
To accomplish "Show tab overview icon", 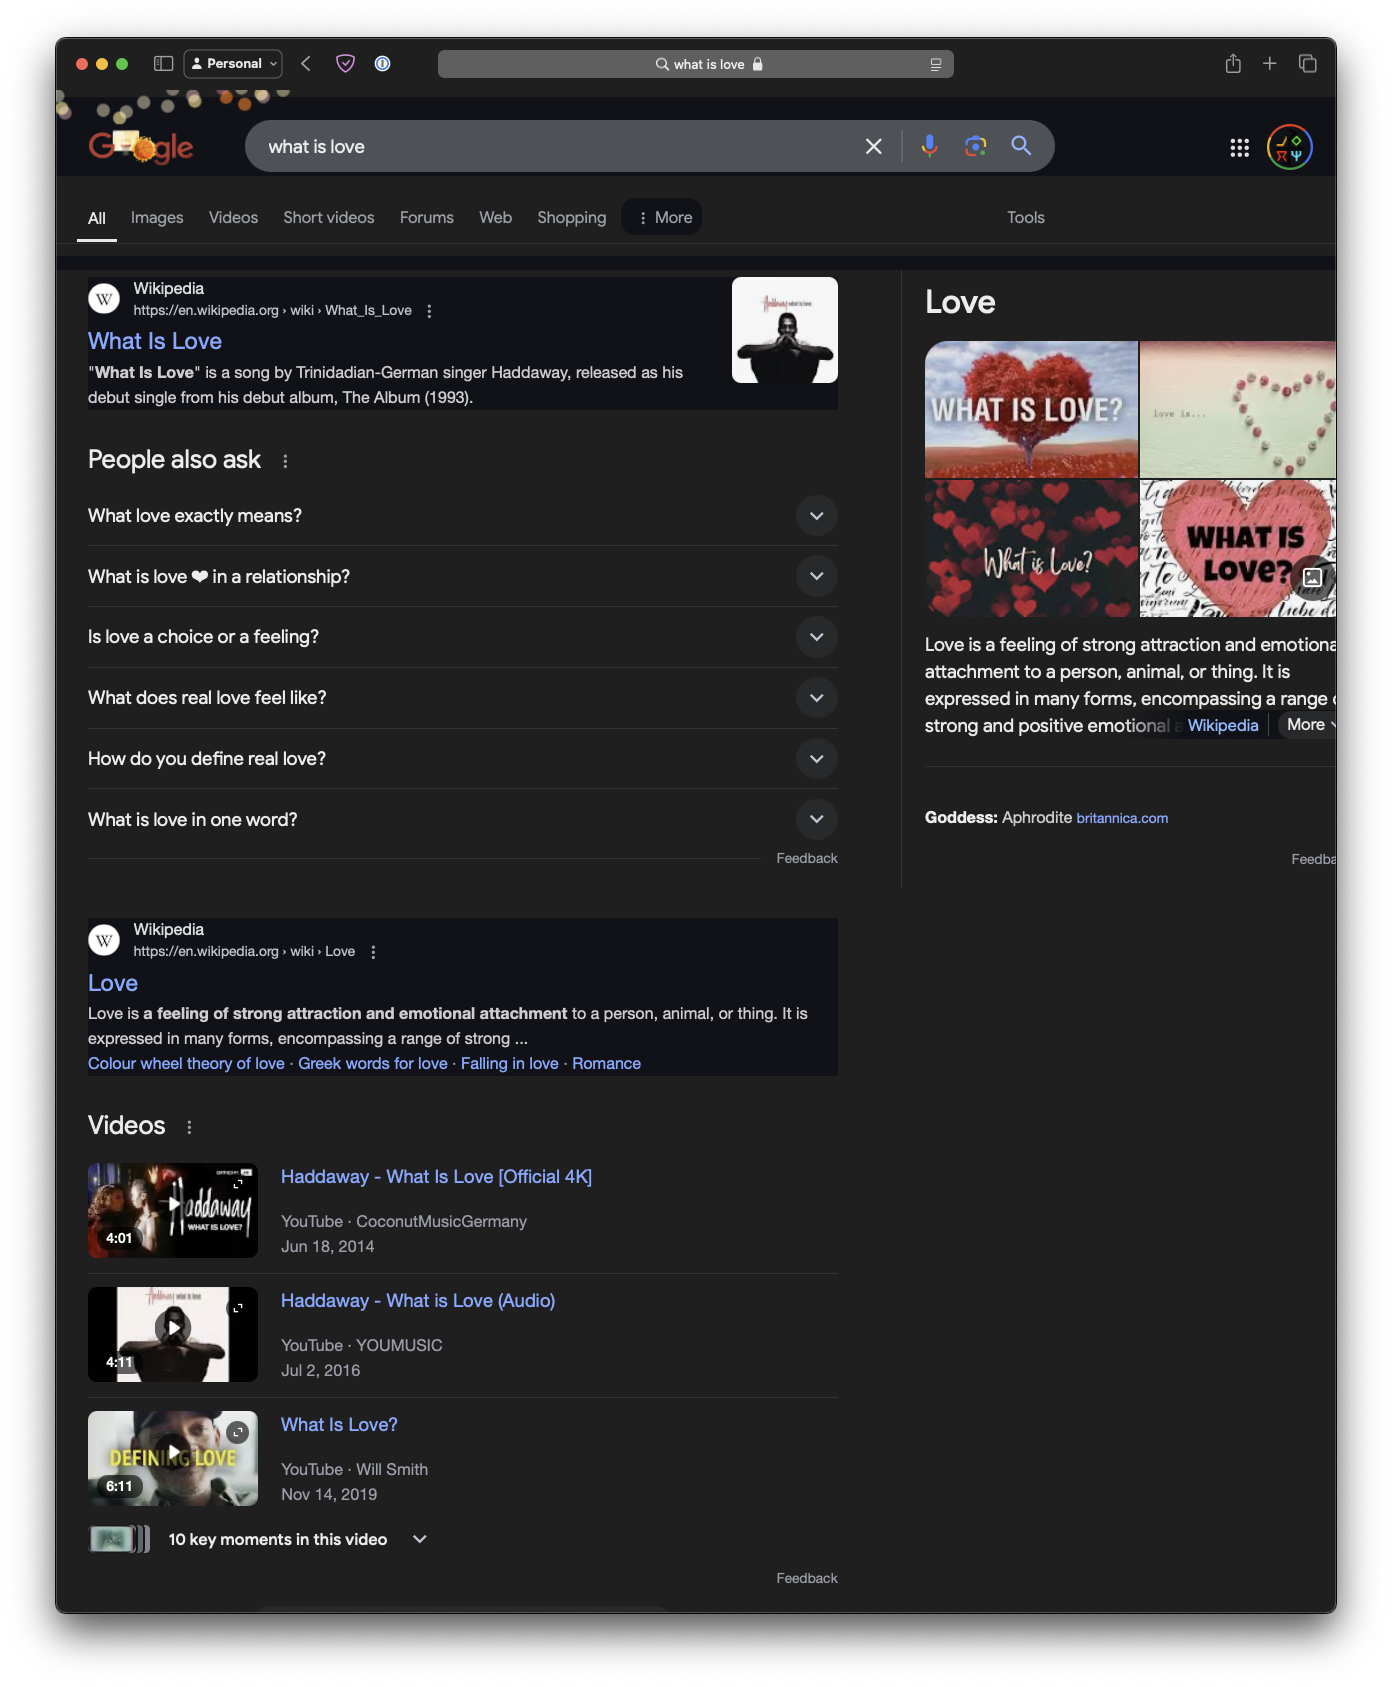I will (1307, 64).
